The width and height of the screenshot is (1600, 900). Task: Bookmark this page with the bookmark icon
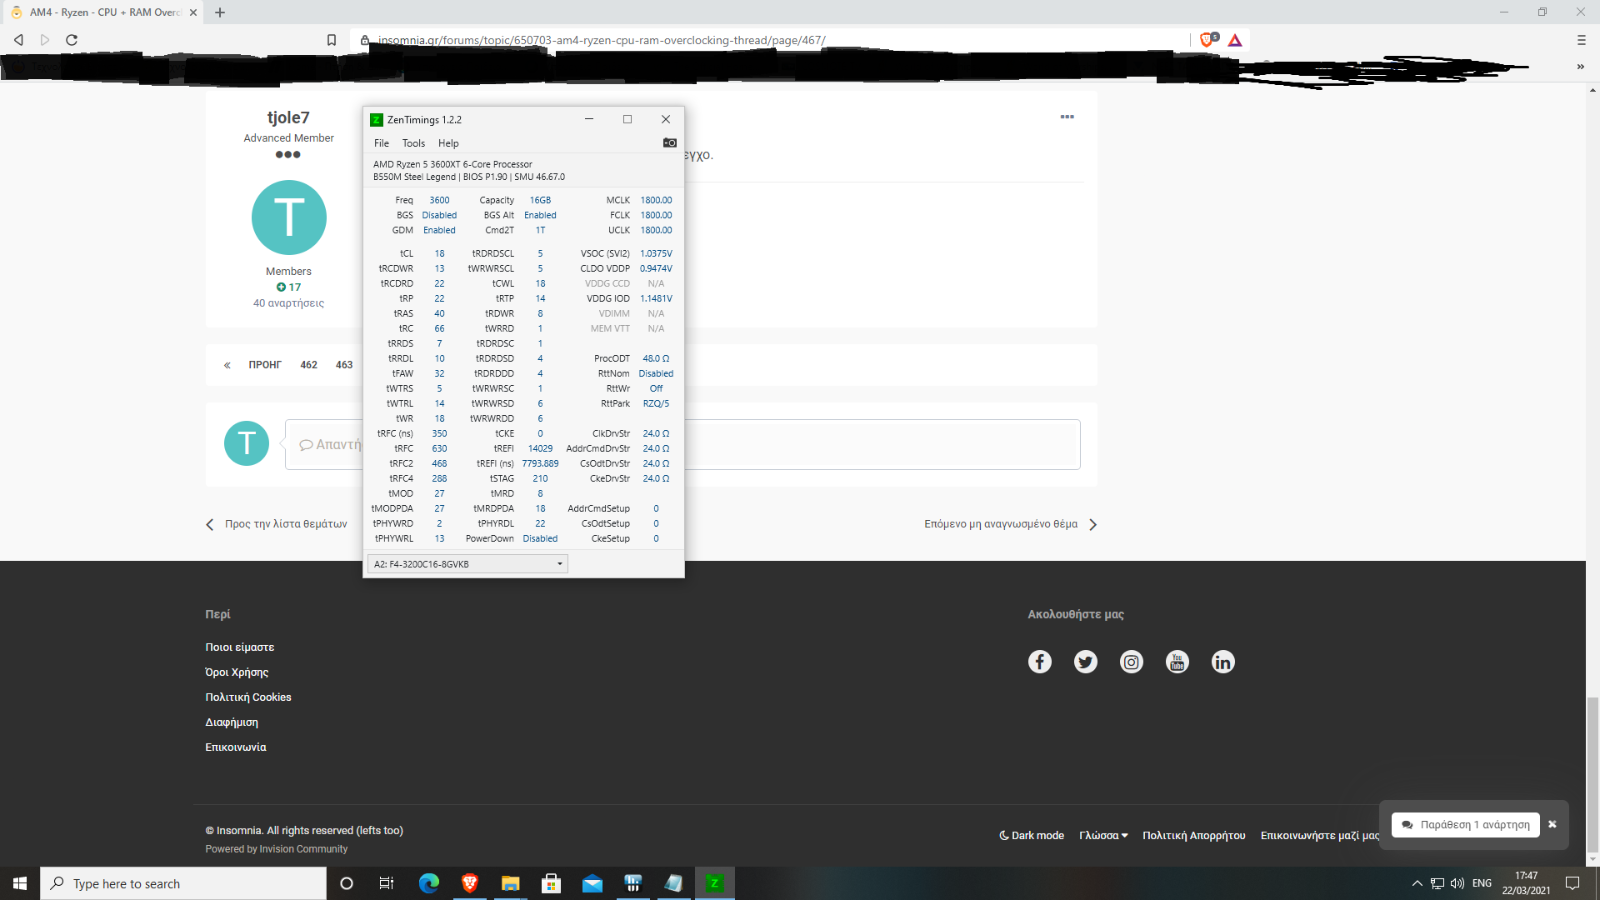(x=331, y=40)
